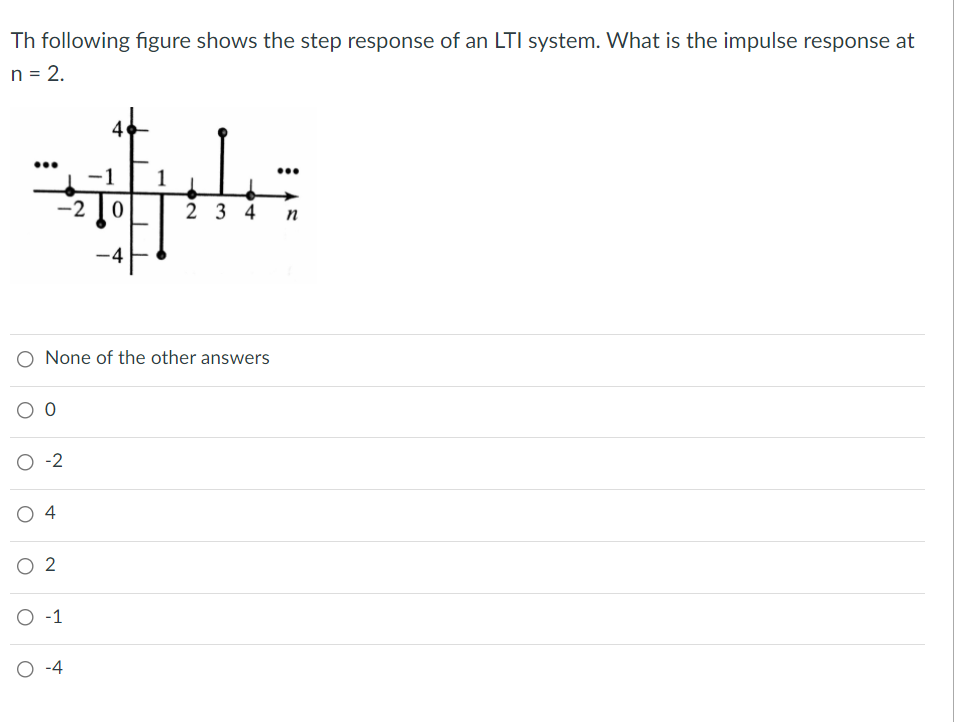Click the origin point 0 in the figure

tap(117, 207)
